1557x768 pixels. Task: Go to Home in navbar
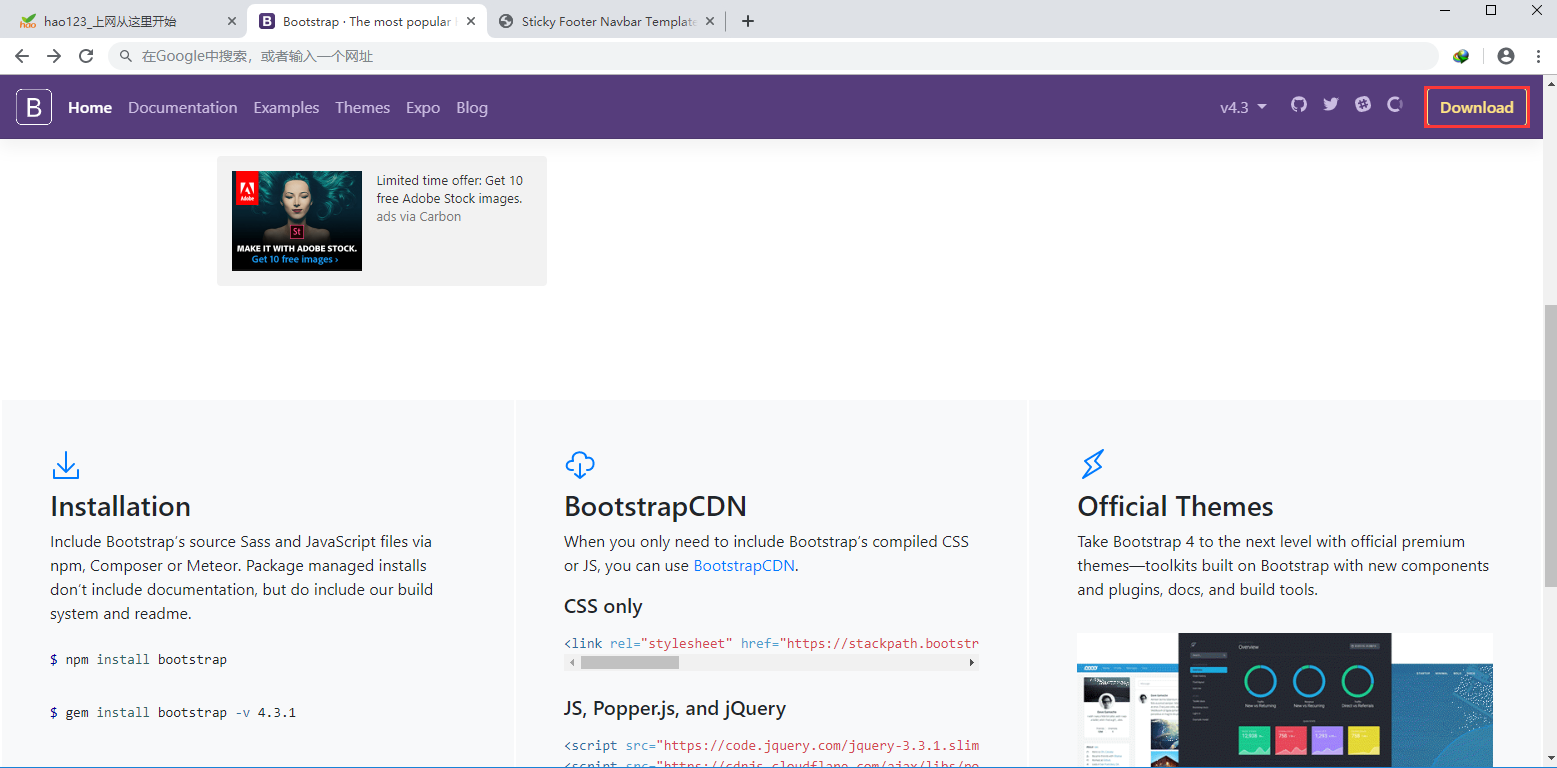coord(90,107)
